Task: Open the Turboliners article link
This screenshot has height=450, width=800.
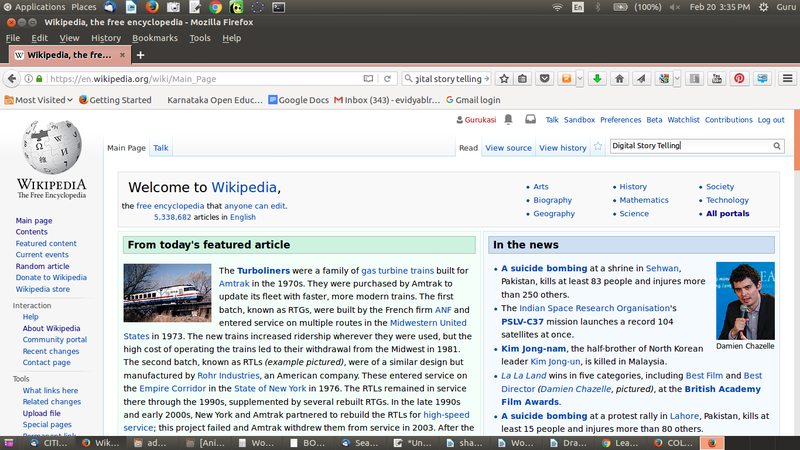Action: coord(263,270)
